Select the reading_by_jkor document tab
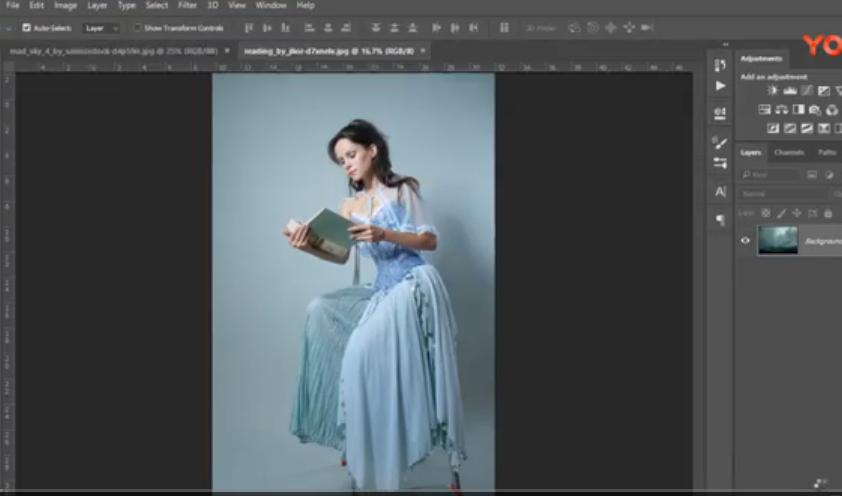The width and height of the screenshot is (842, 496). [x=329, y=51]
